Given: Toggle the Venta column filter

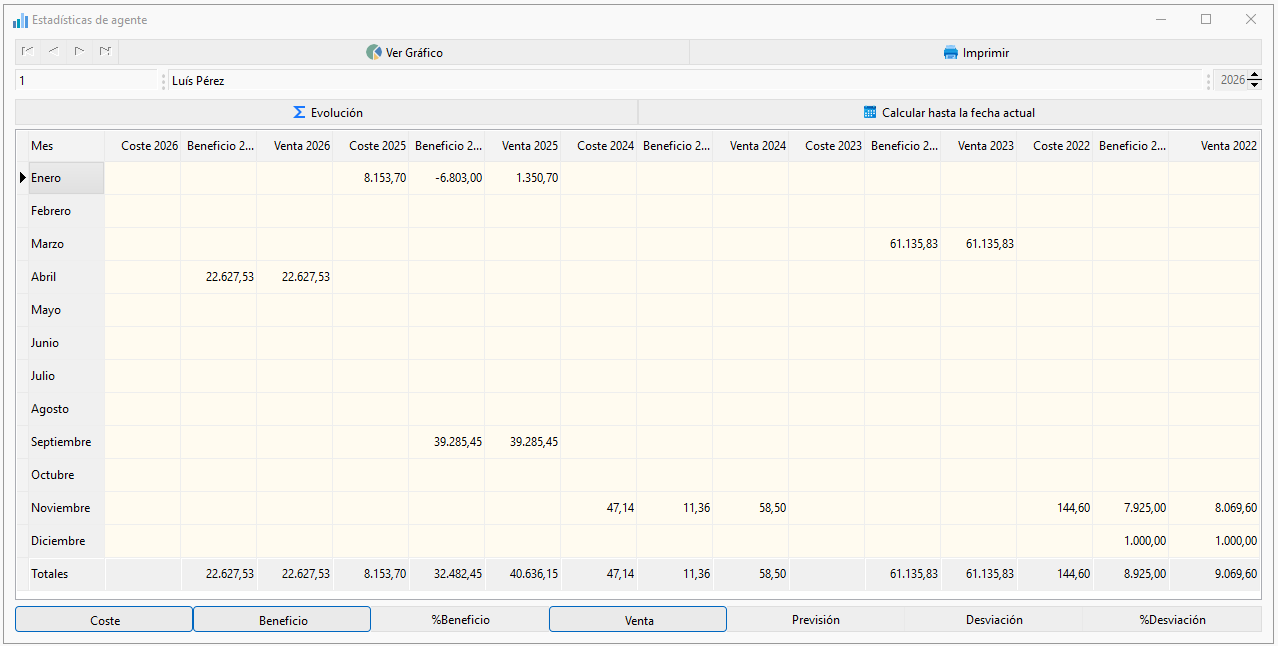Looking at the screenshot, I should [x=638, y=620].
